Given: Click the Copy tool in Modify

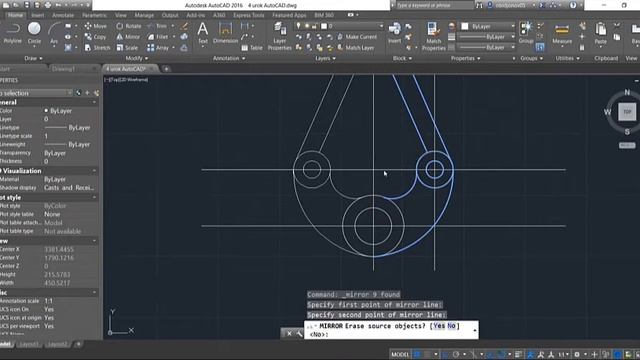Looking at the screenshot, I should pyautogui.click(x=96, y=37).
